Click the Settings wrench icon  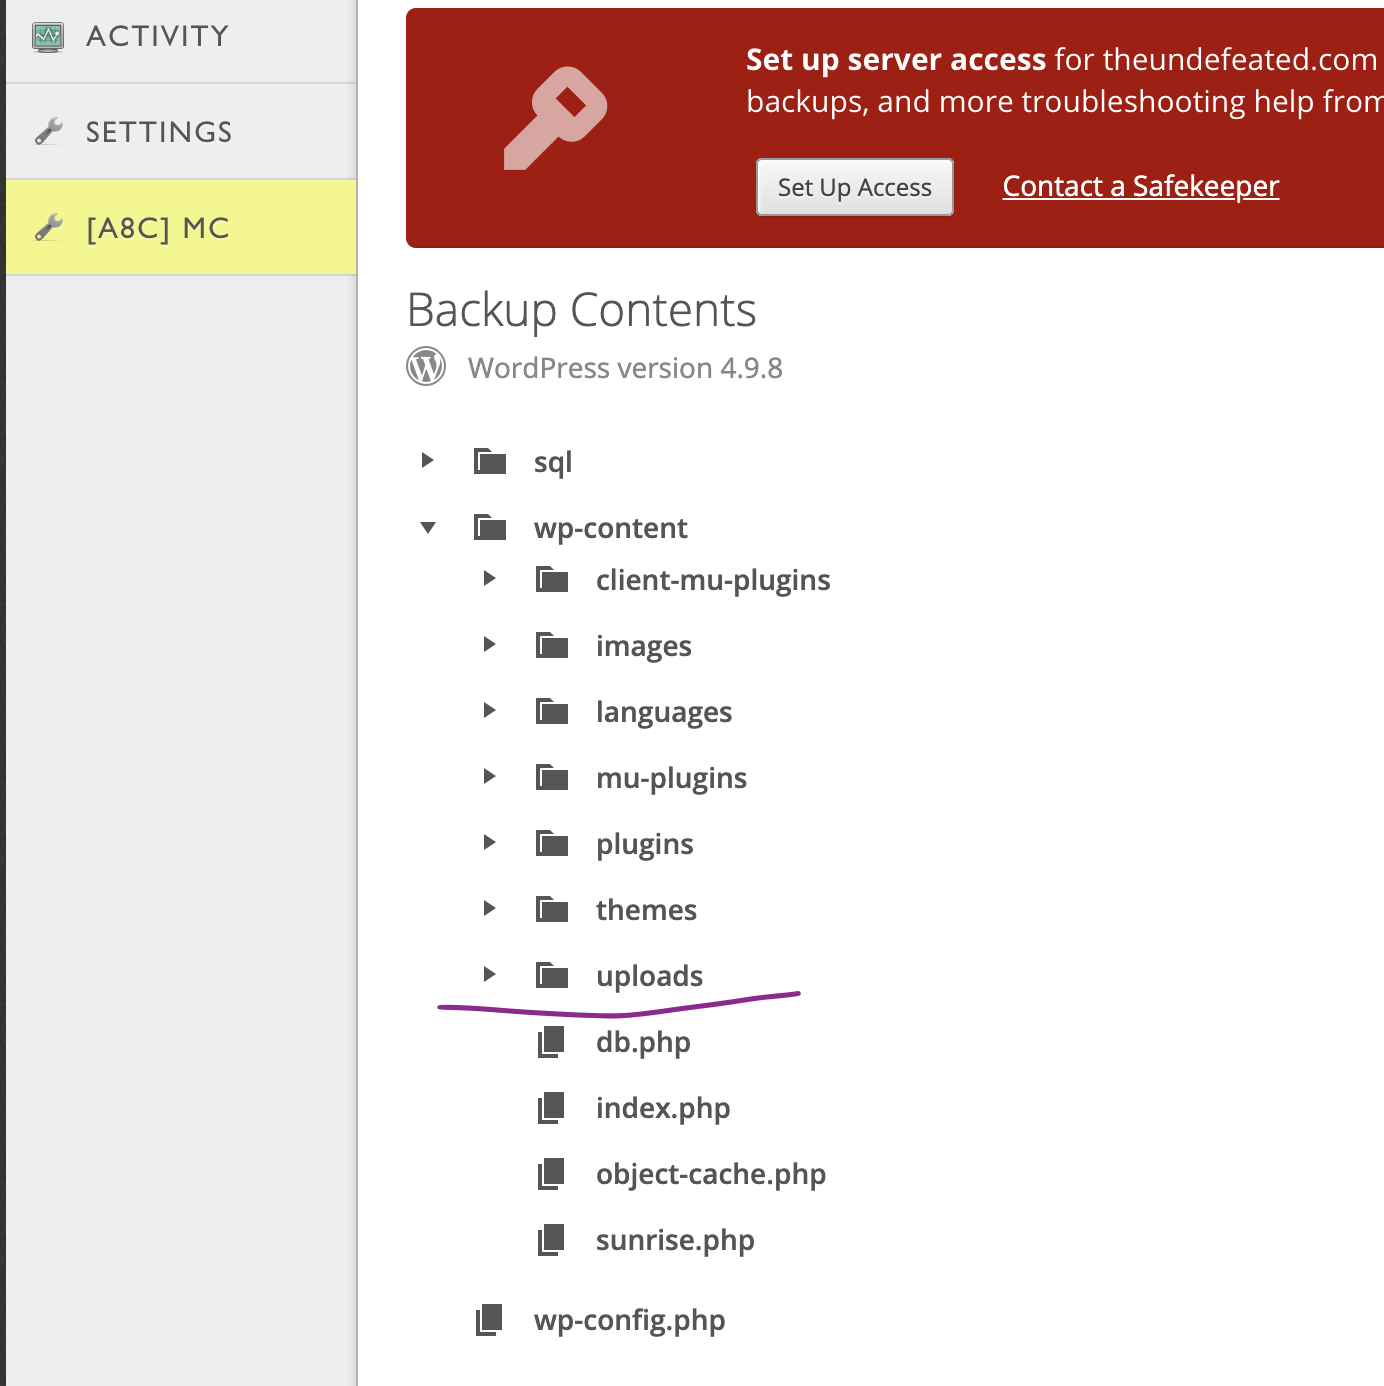click(48, 131)
